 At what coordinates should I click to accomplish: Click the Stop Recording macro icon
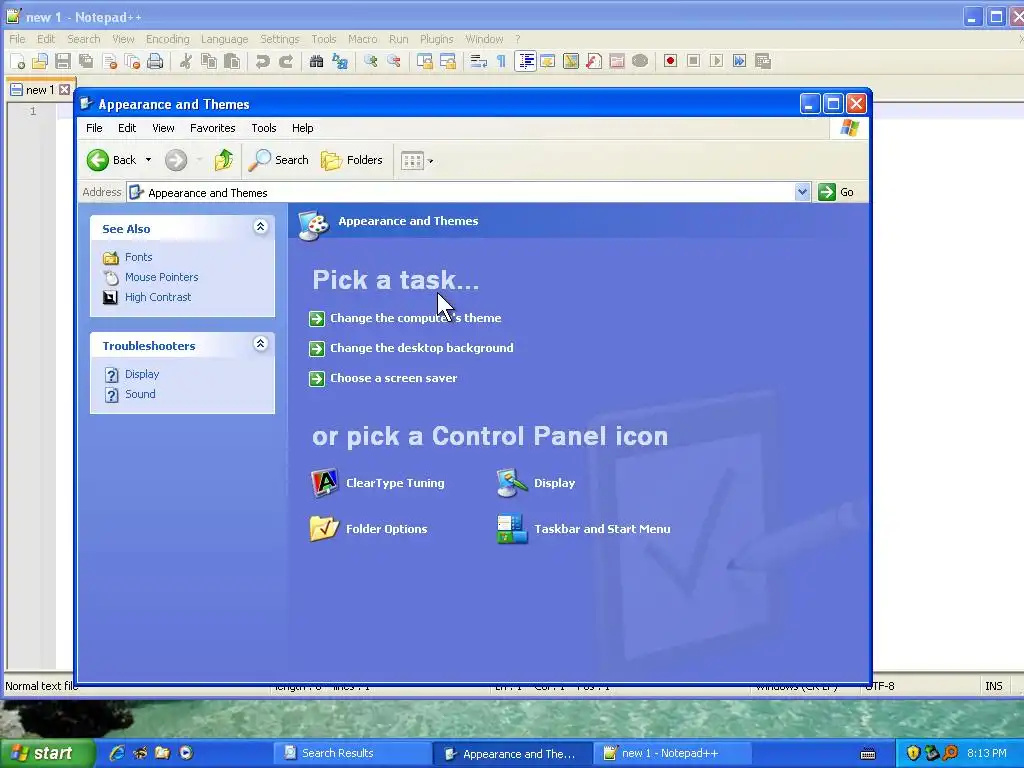tap(694, 61)
